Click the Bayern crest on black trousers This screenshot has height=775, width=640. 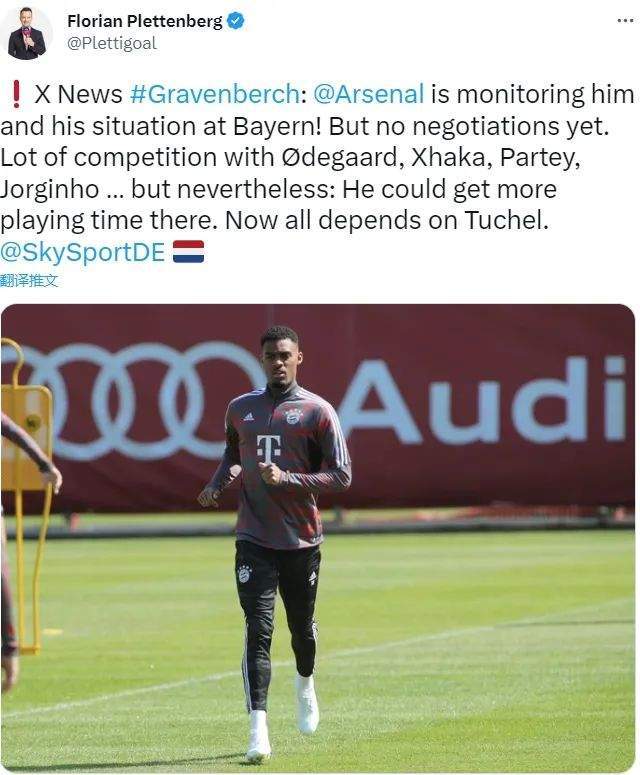click(244, 573)
